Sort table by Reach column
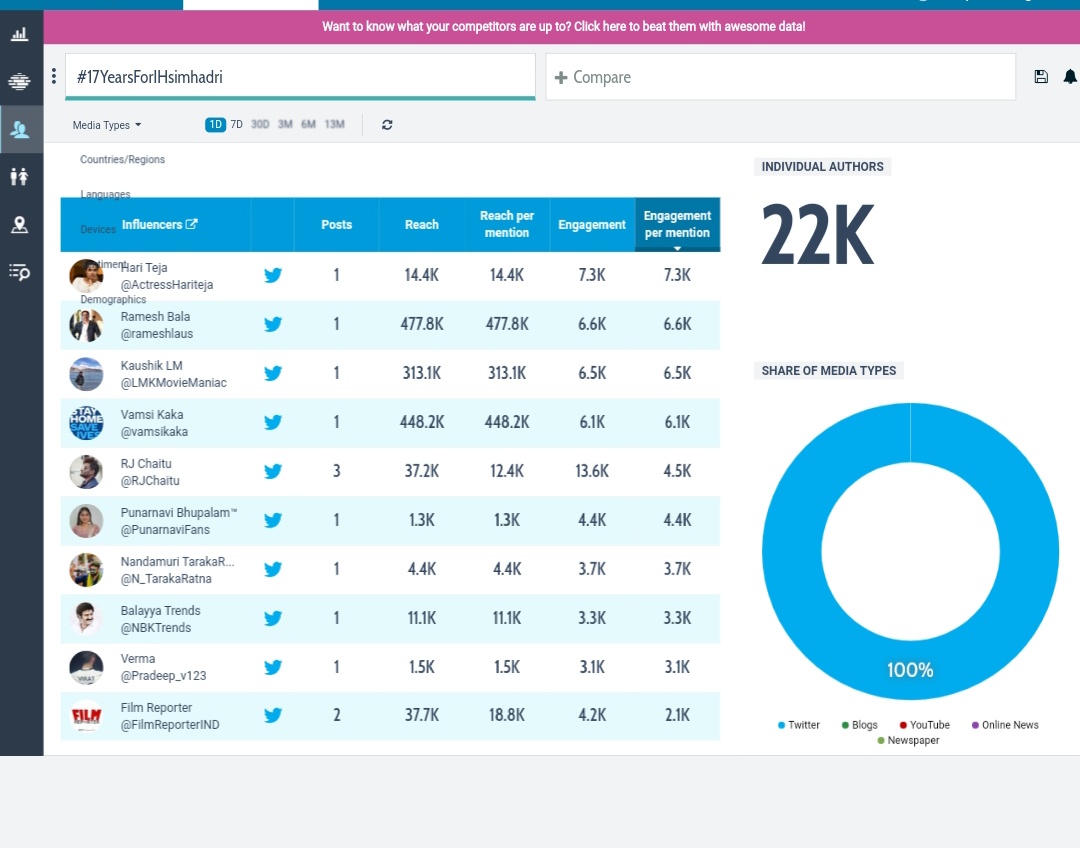The image size is (1080, 848). (x=422, y=225)
